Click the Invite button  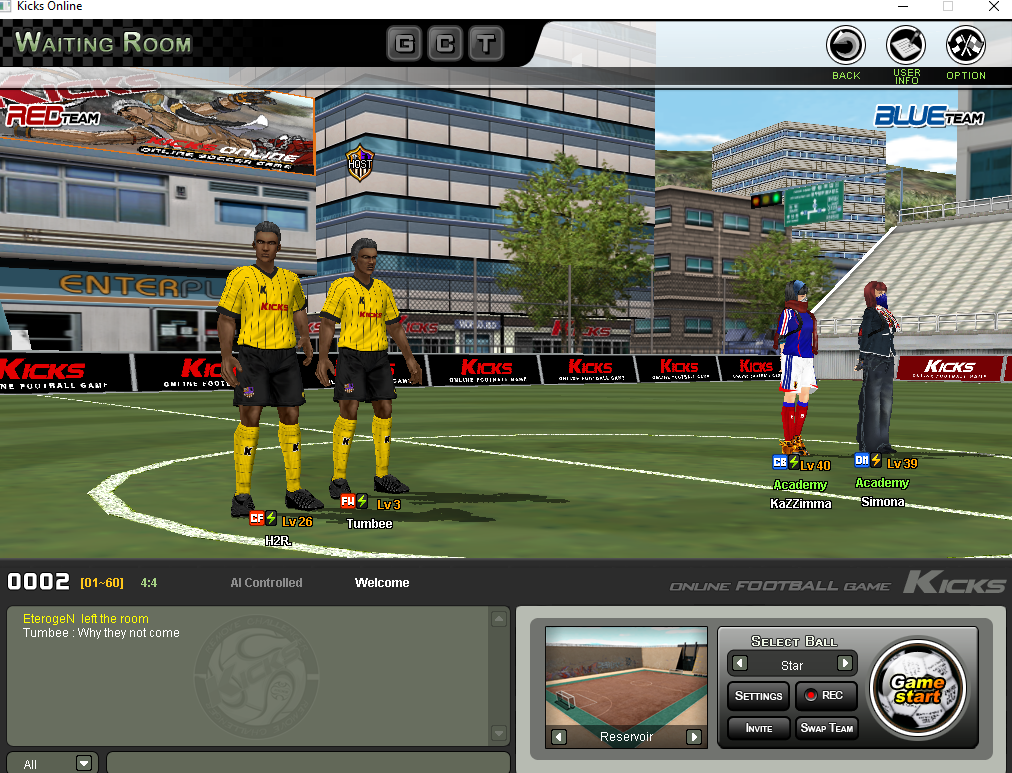click(758, 728)
